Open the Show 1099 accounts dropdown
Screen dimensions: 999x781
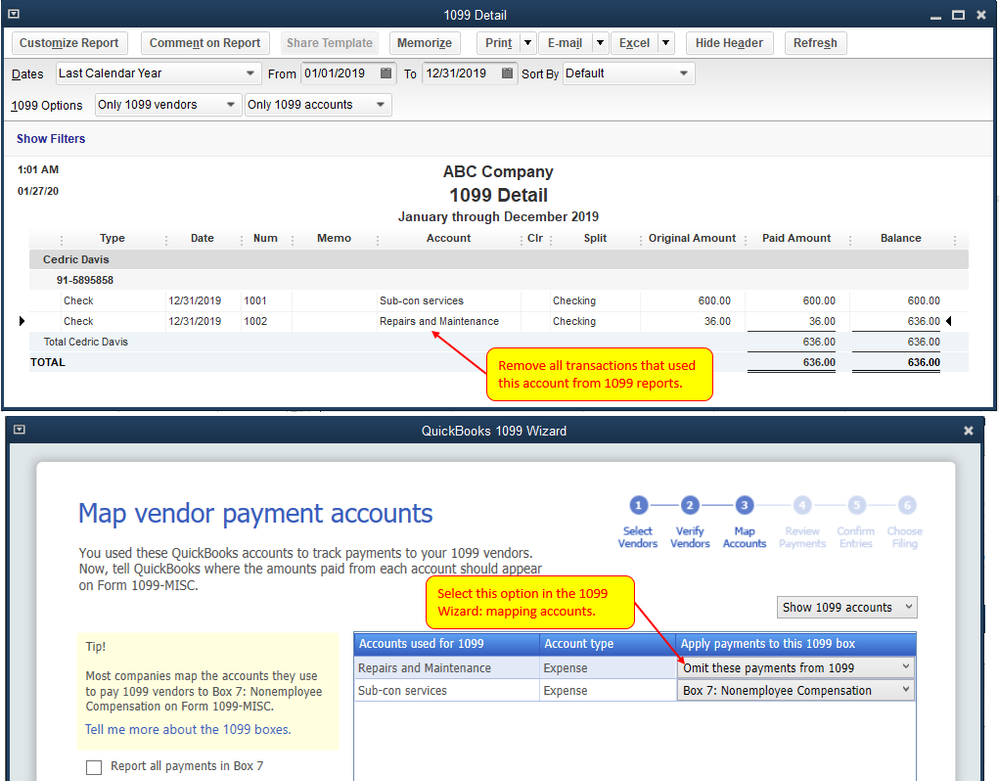[x=847, y=607]
